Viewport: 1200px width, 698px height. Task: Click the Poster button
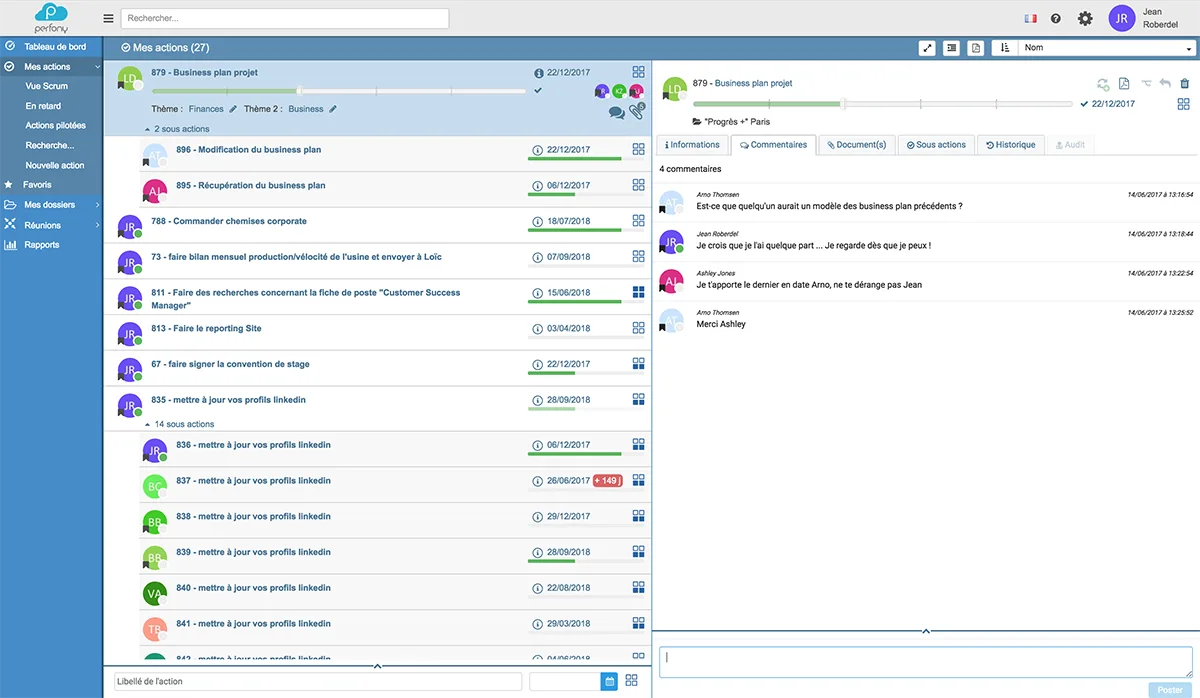(x=1169, y=690)
